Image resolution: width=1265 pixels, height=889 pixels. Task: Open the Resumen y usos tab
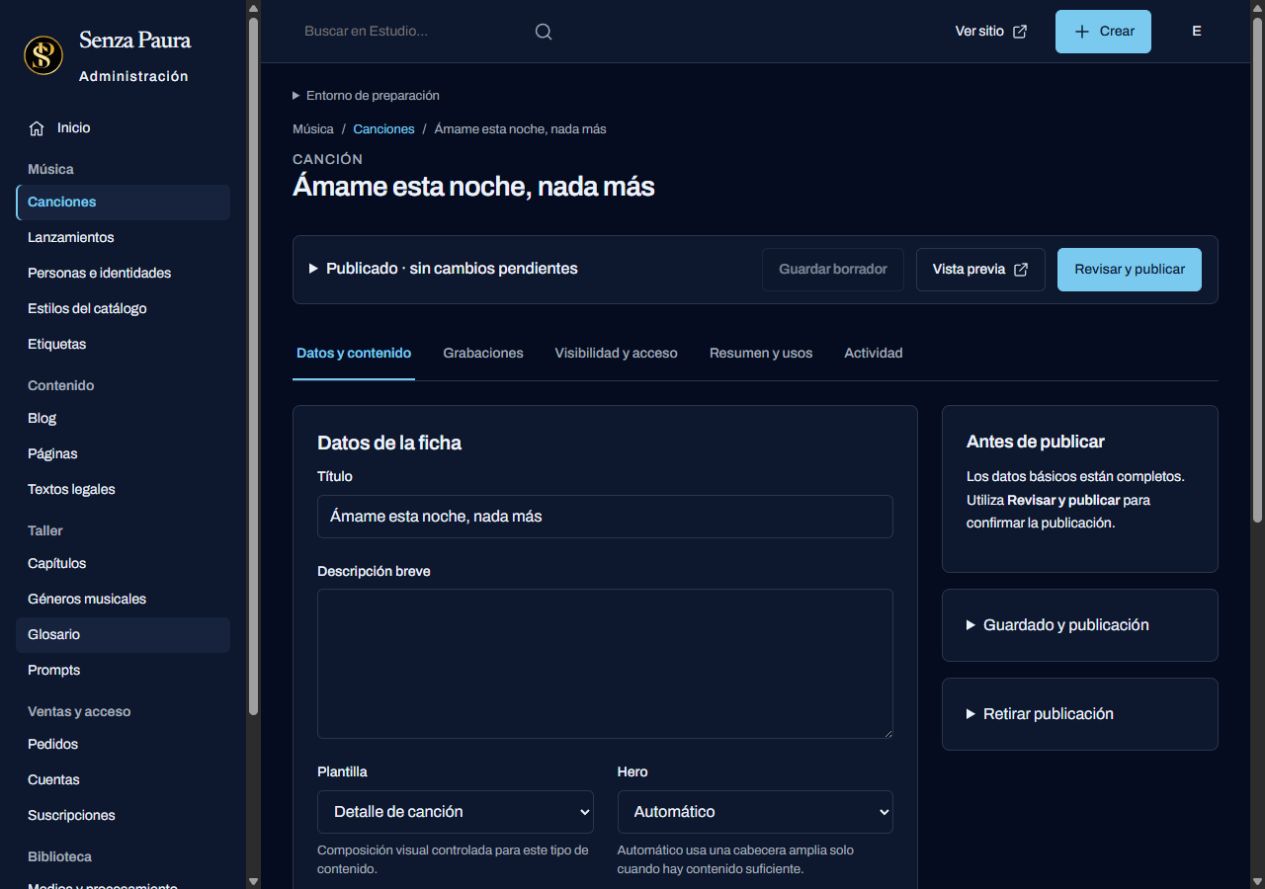[761, 353]
